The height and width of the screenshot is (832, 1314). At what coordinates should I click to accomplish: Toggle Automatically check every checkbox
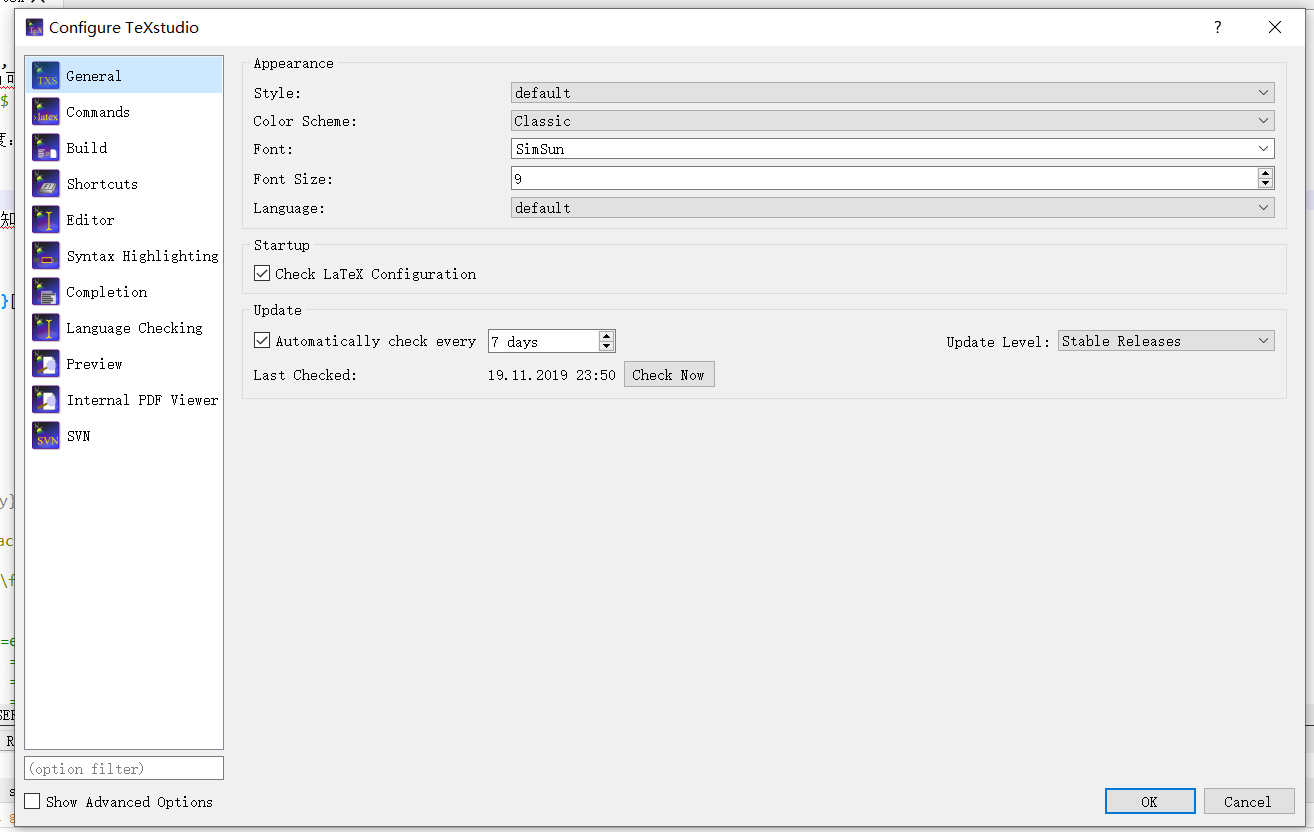pyautogui.click(x=262, y=341)
